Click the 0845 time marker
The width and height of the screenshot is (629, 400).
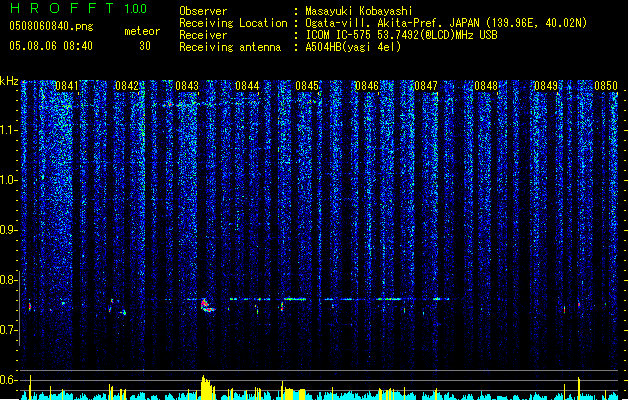coord(307,86)
